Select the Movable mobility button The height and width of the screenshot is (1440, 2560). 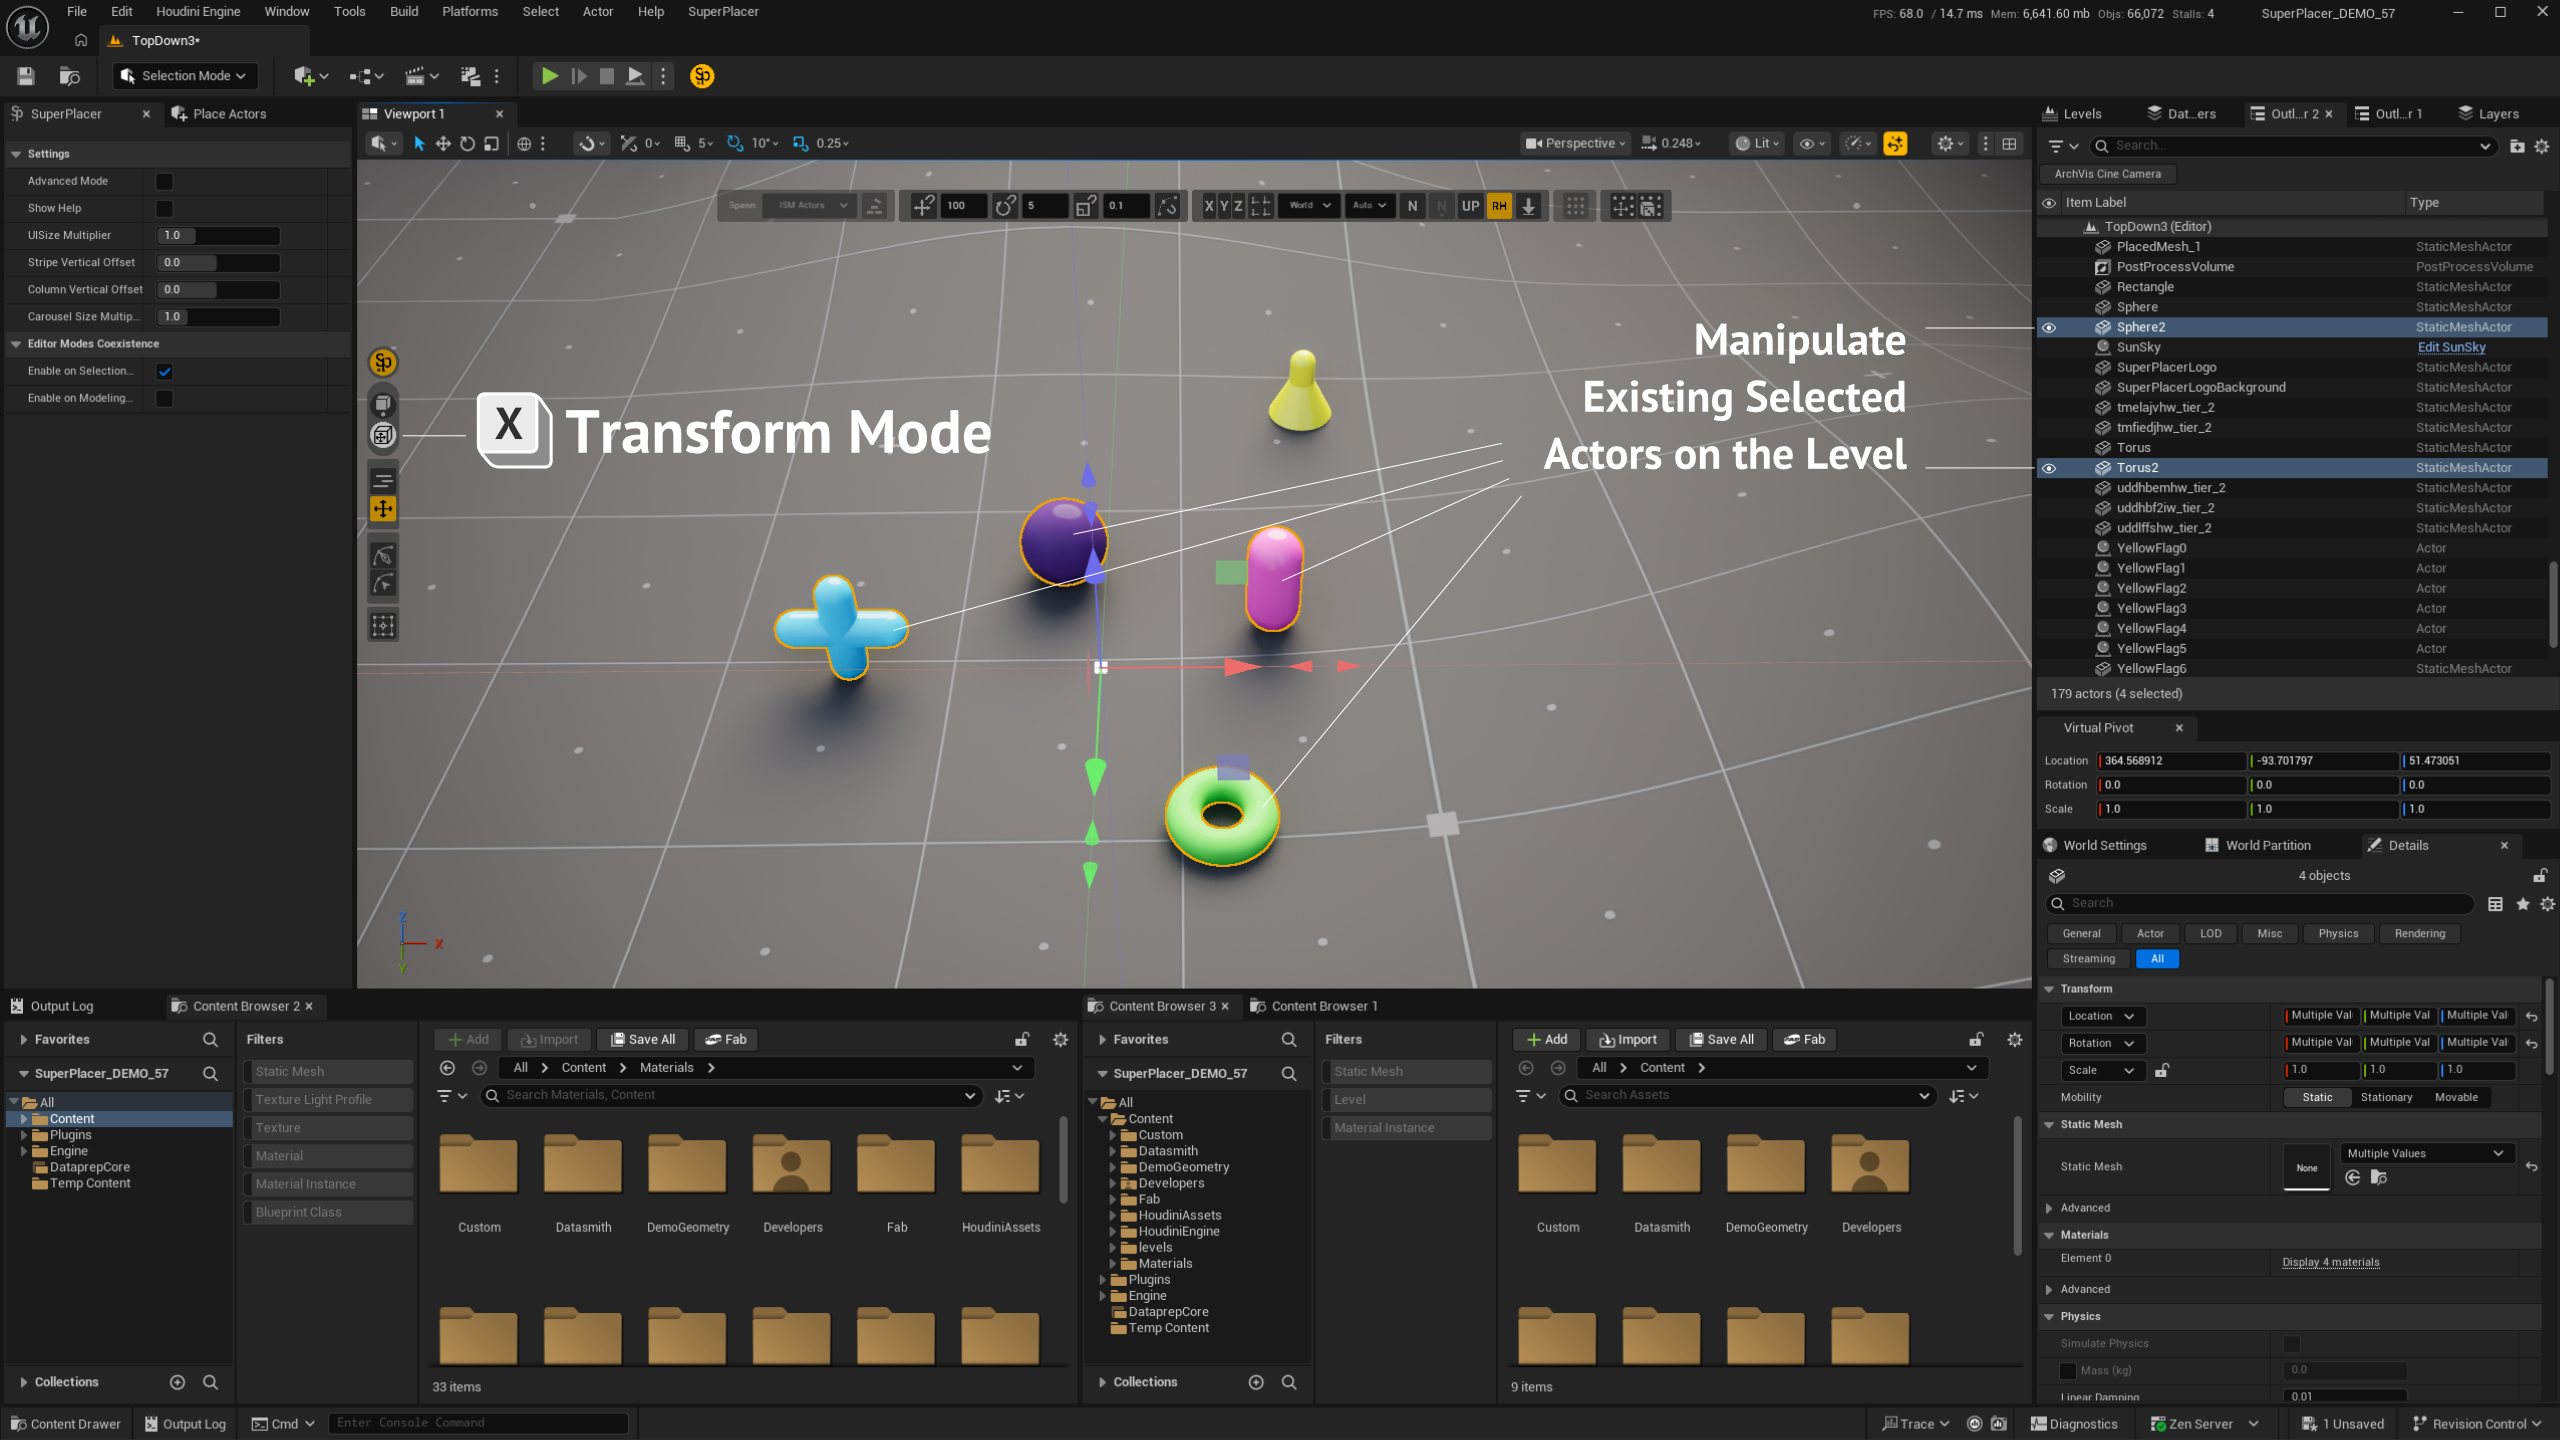click(x=2456, y=1097)
